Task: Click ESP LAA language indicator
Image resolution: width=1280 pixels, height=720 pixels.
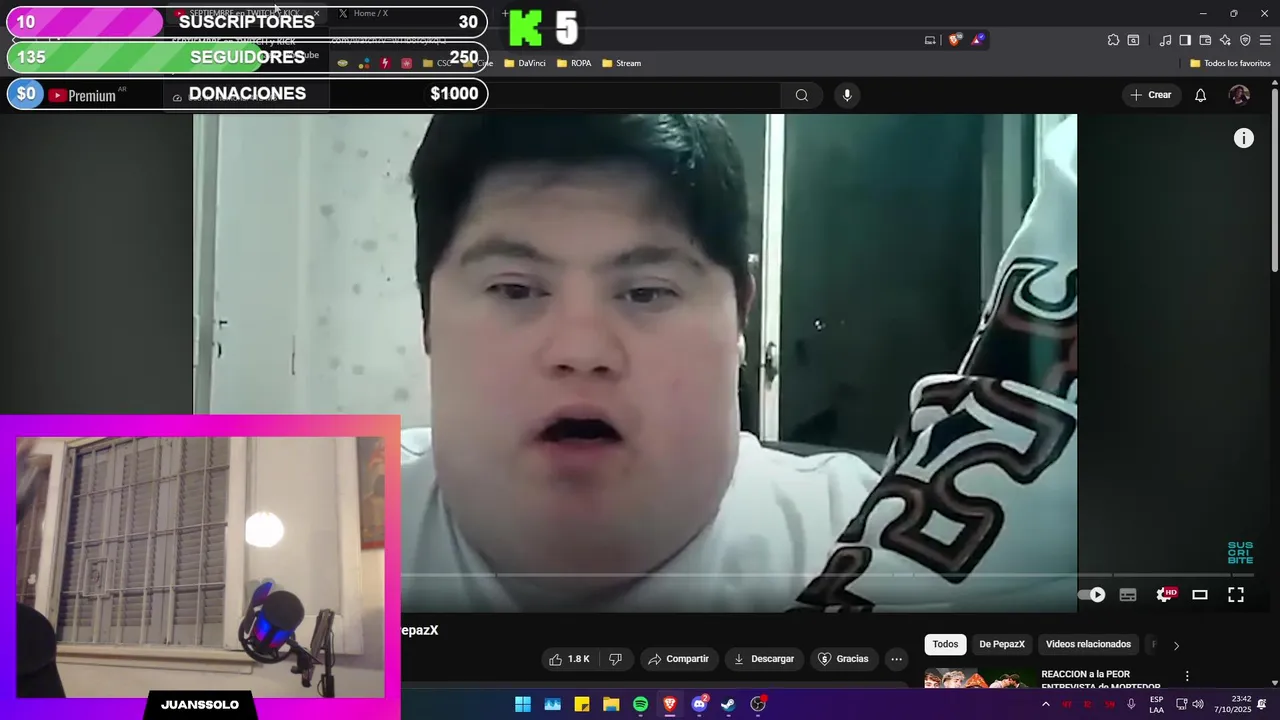Action: pos(1156,704)
